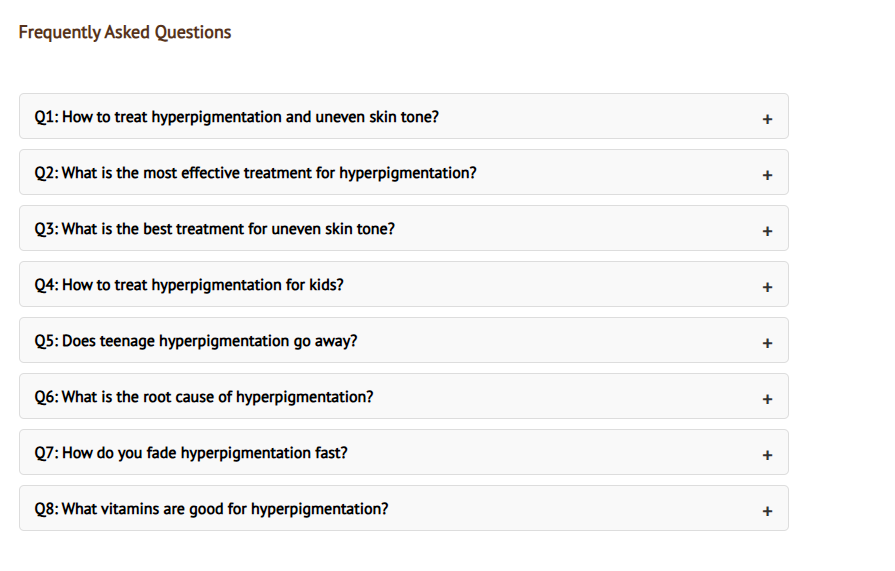The width and height of the screenshot is (895, 571).
Task: Open Q4 answer via plus icon
Action: pos(767,287)
